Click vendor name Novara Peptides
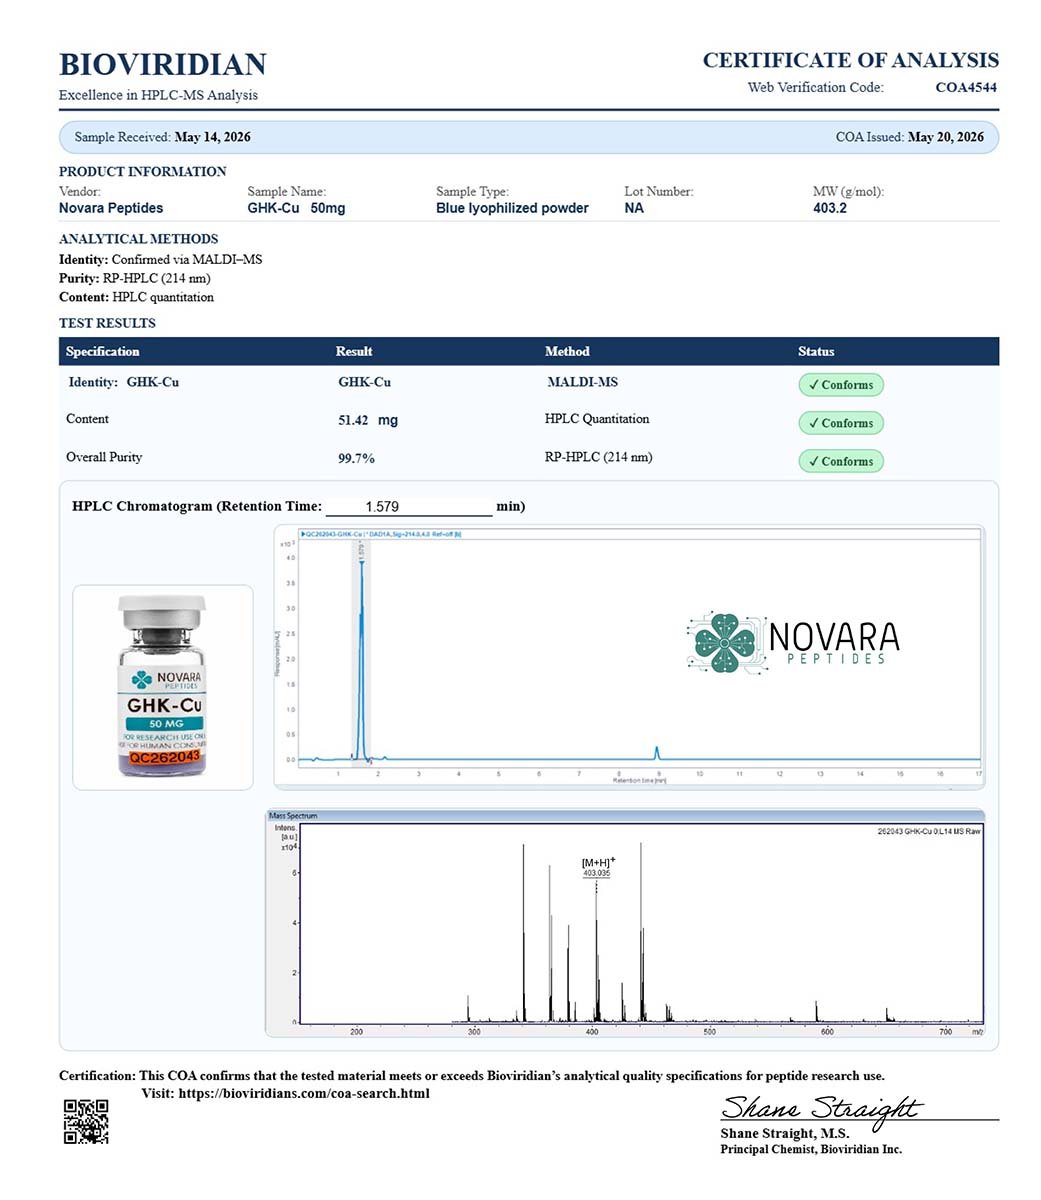Screen dimensions: 1041x1200 click(111, 208)
